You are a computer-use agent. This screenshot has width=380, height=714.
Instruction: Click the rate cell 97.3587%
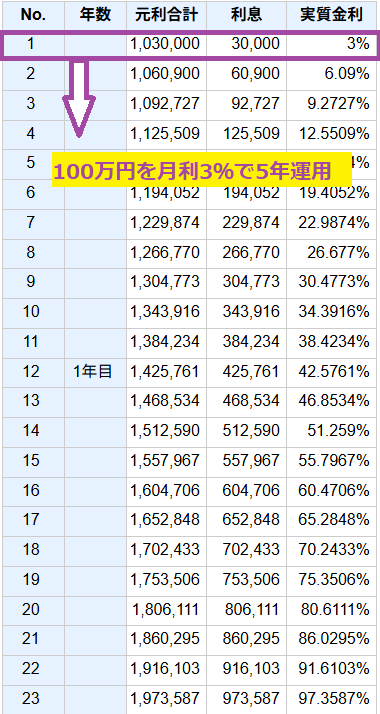[x=332, y=699]
